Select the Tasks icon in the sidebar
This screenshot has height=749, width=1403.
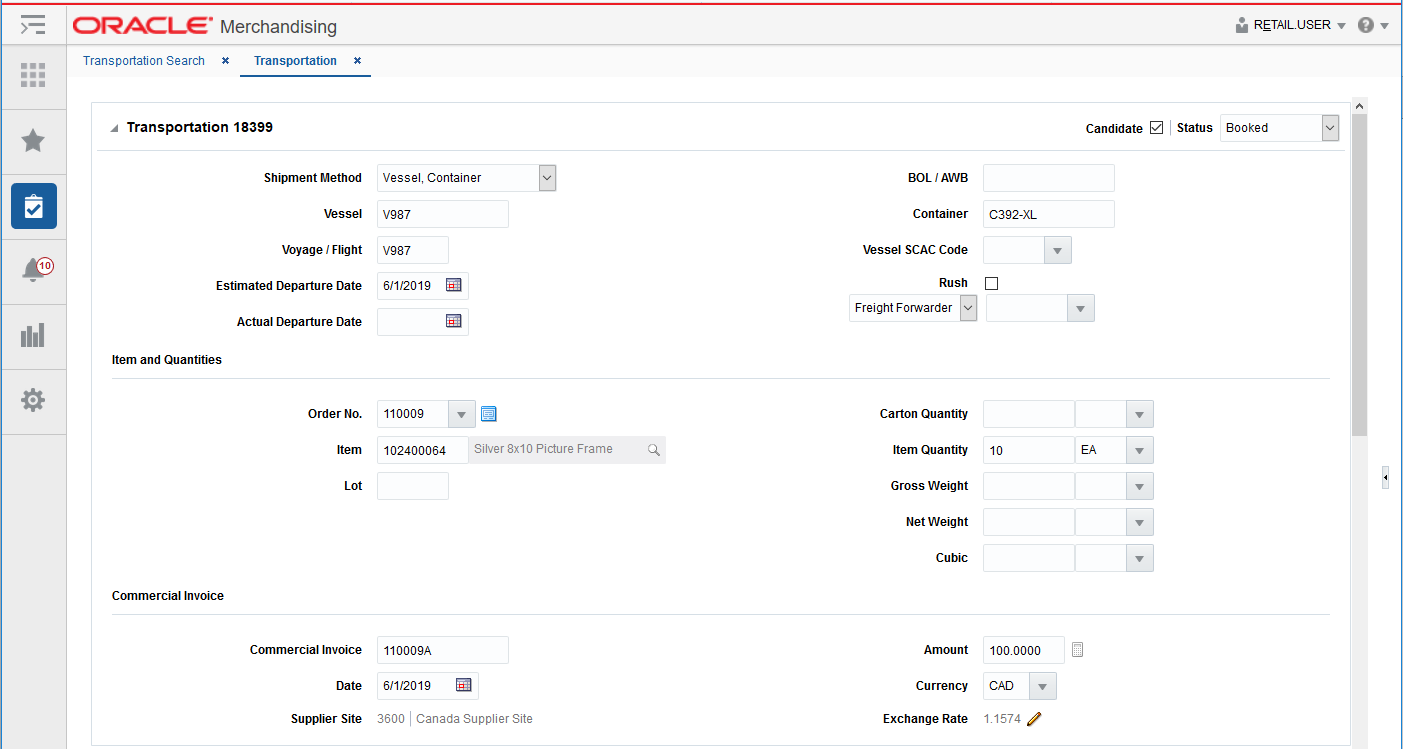coord(33,205)
